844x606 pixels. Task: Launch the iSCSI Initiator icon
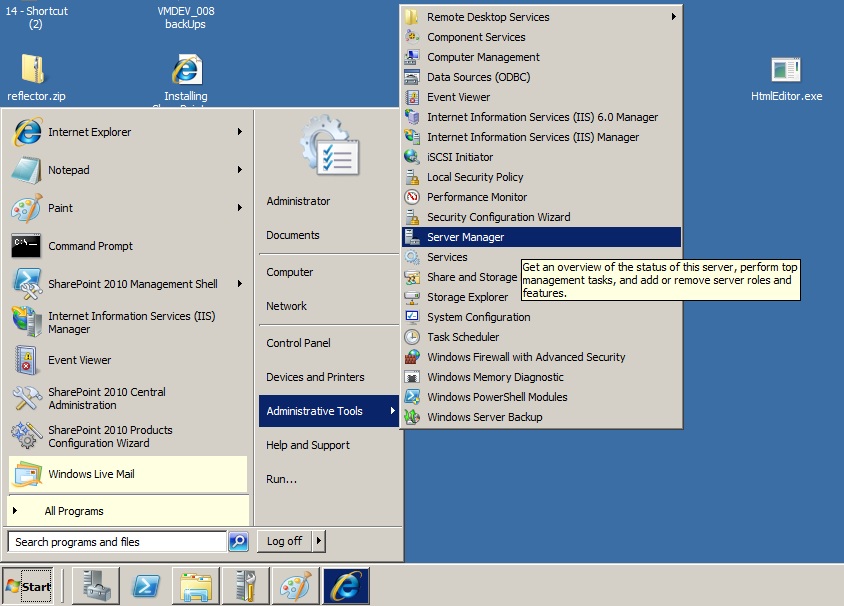tap(412, 157)
